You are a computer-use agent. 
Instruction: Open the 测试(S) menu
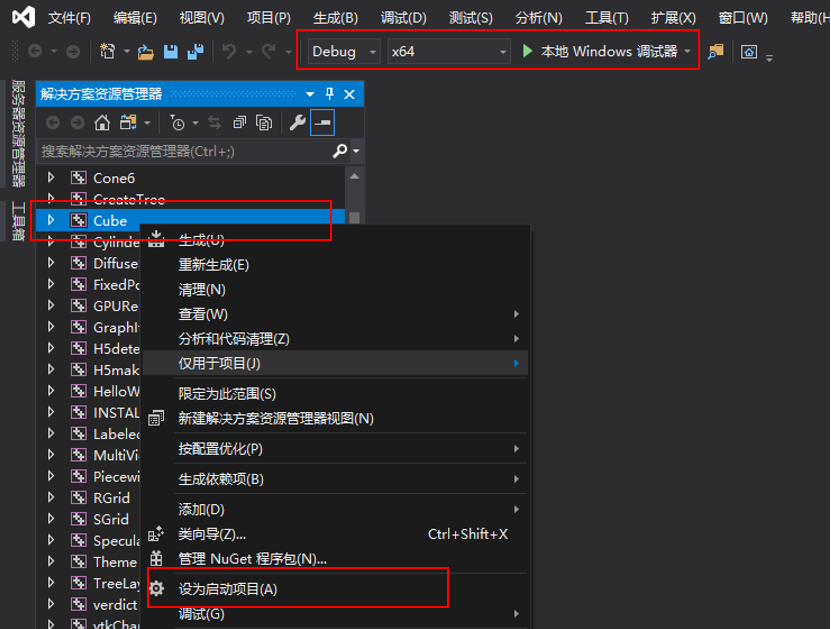pyautogui.click(x=471, y=18)
